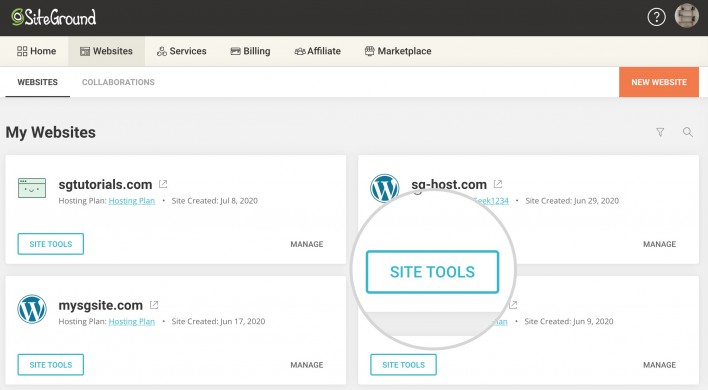Click 'Site Created: Jun 9, 2020' text
Image resolution: width=708 pixels, height=390 pixels.
click(569, 321)
